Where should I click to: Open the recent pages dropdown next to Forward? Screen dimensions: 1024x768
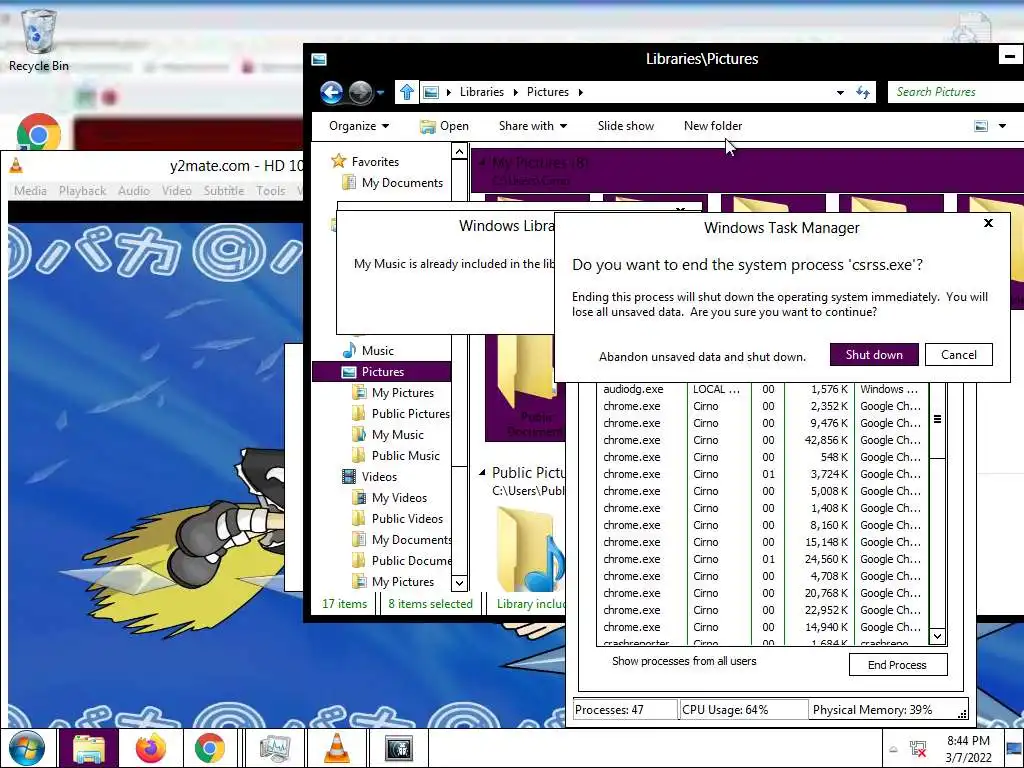coord(380,93)
